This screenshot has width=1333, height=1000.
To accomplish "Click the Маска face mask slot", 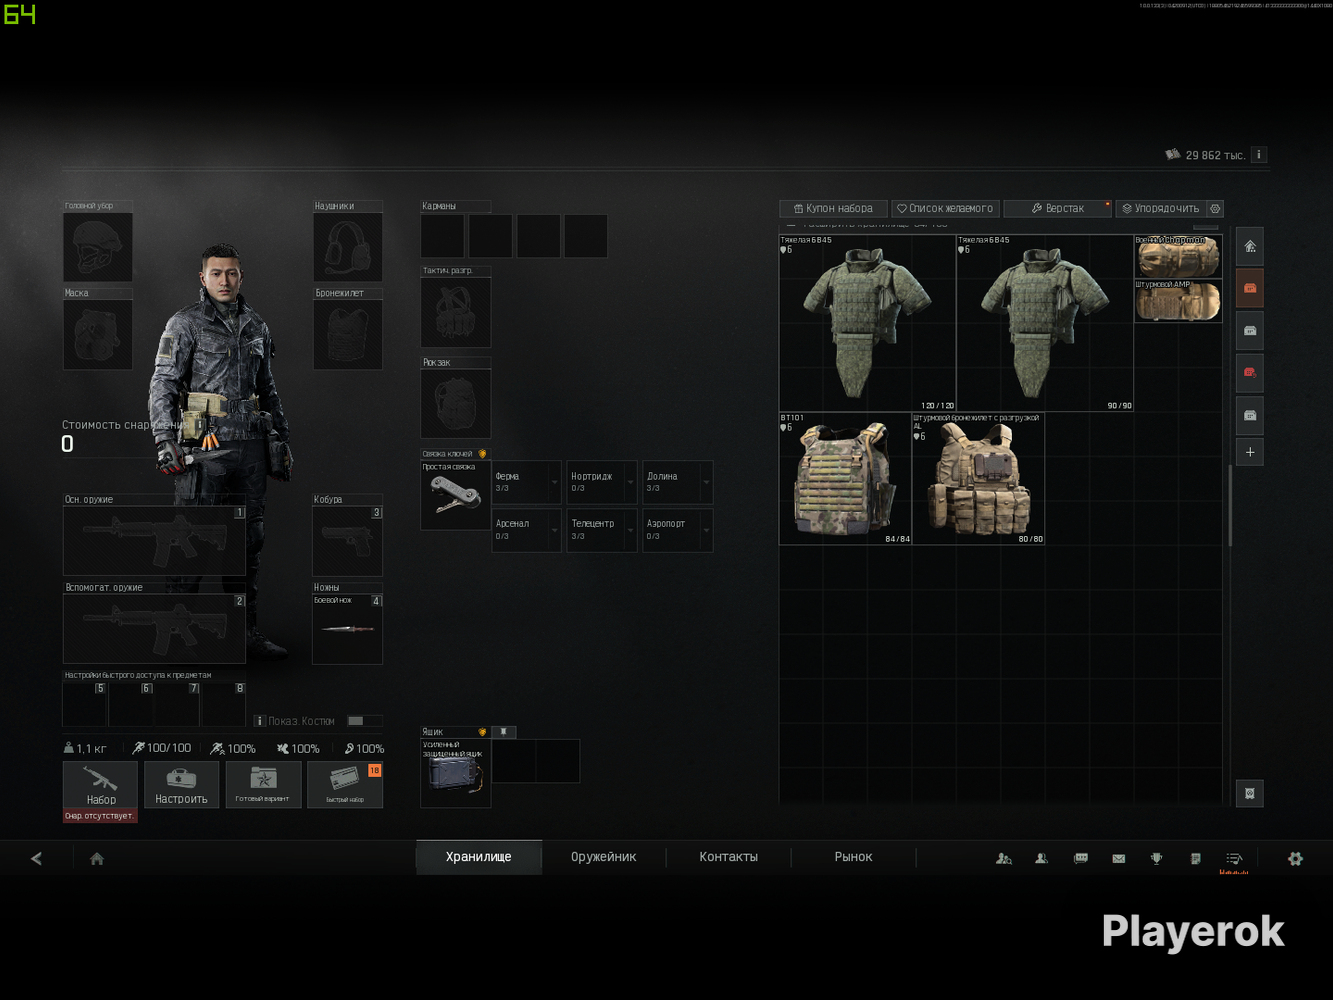I will tap(98, 334).
